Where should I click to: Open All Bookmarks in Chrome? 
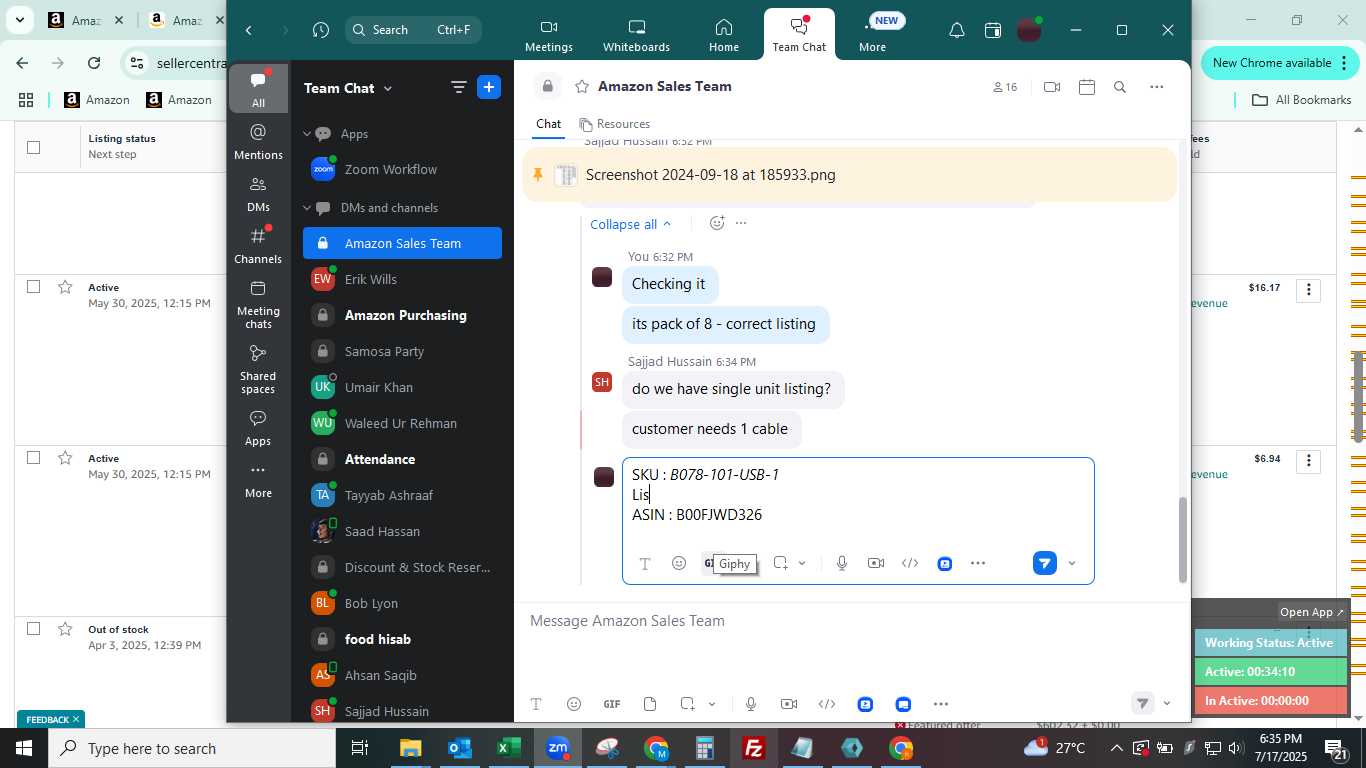(x=1302, y=100)
